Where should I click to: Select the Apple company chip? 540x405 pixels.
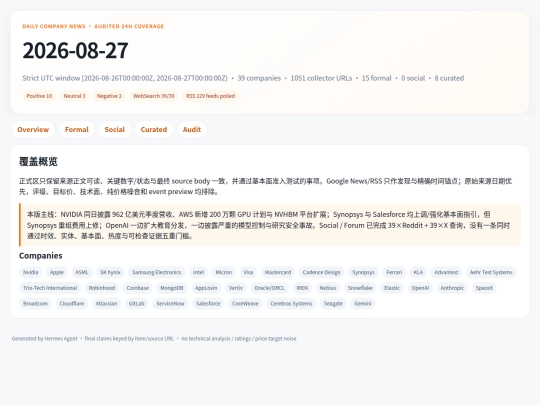pos(57,272)
